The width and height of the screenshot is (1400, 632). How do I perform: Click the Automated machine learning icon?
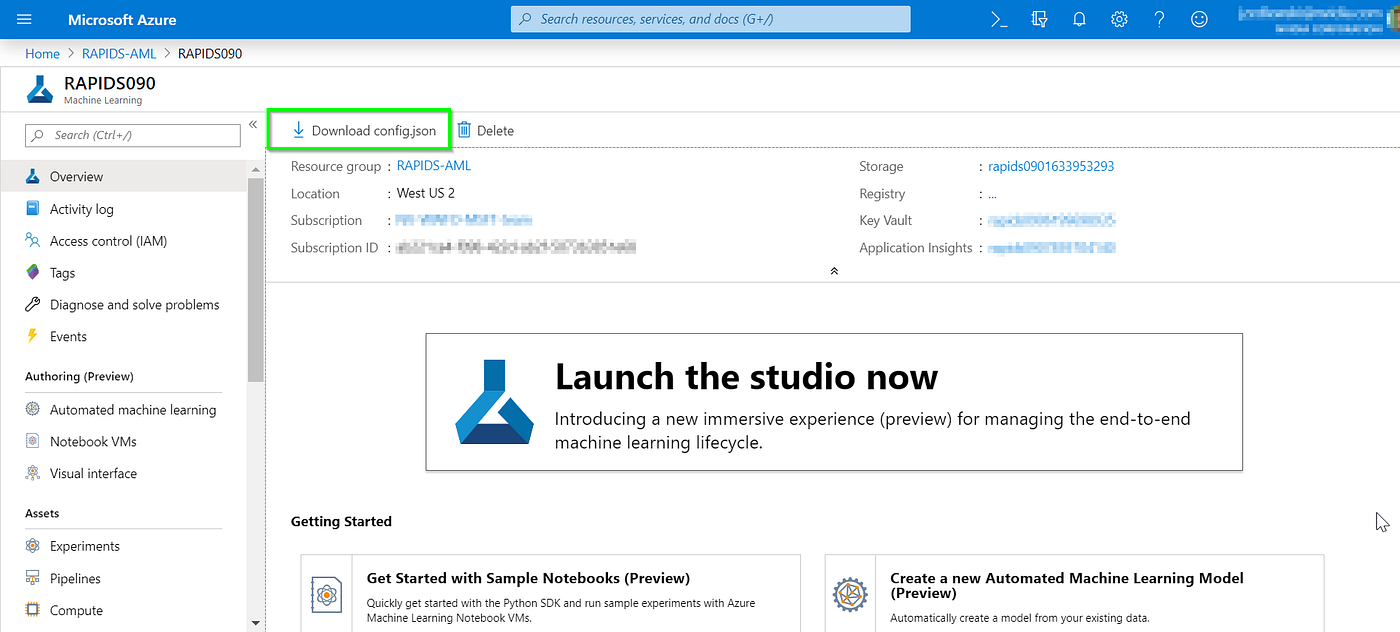coord(32,409)
